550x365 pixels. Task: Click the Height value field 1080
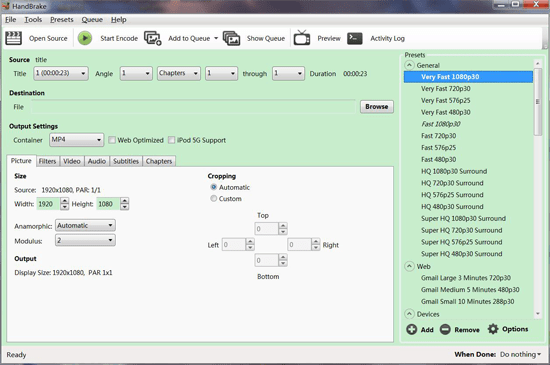click(x=108, y=204)
